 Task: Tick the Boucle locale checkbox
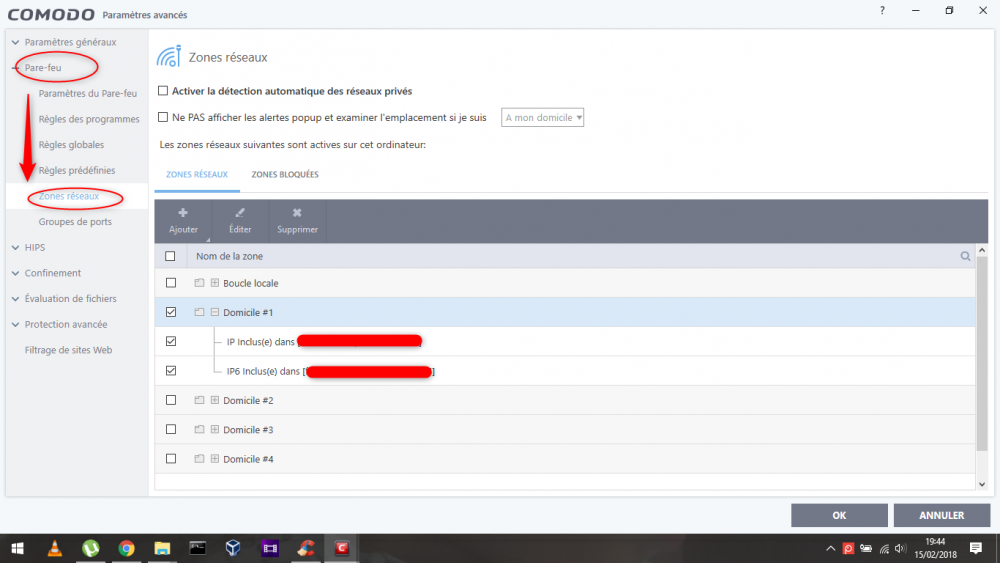click(x=170, y=283)
